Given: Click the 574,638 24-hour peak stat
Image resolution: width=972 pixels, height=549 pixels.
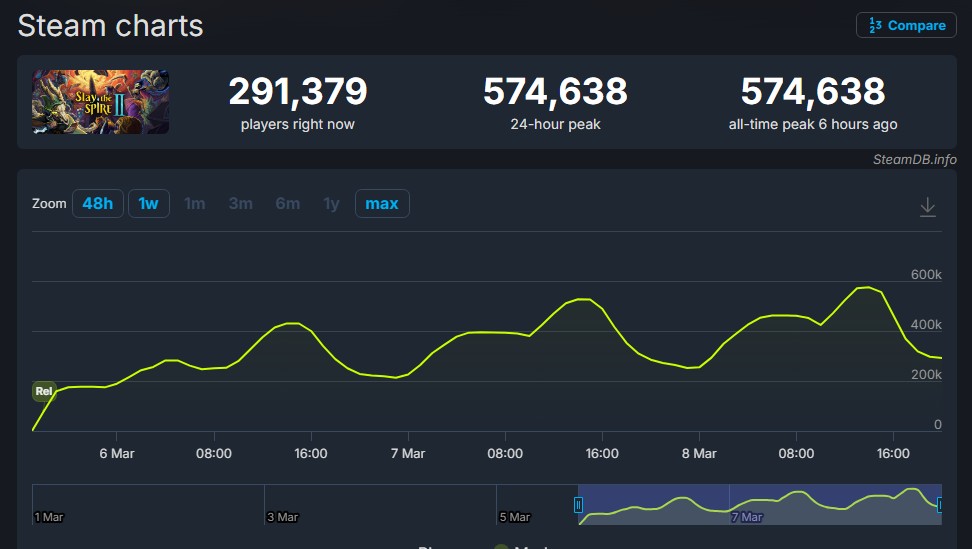Looking at the screenshot, I should point(555,103).
